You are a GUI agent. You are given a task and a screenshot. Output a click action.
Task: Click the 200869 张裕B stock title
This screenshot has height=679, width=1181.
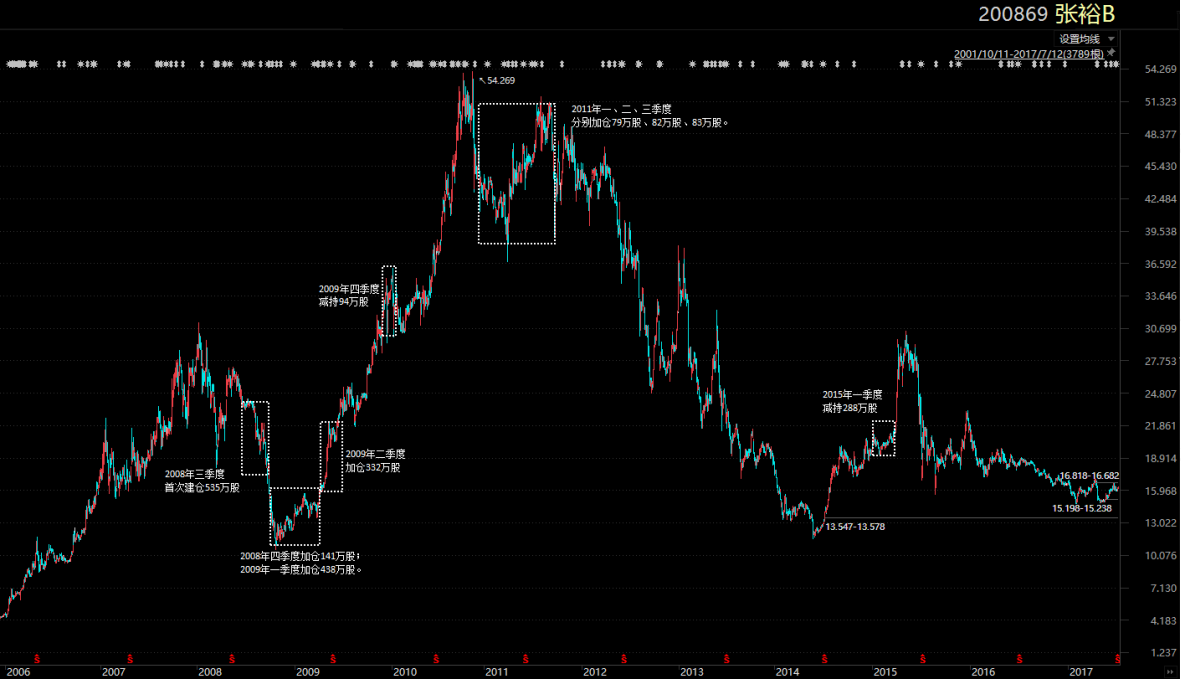click(1046, 14)
